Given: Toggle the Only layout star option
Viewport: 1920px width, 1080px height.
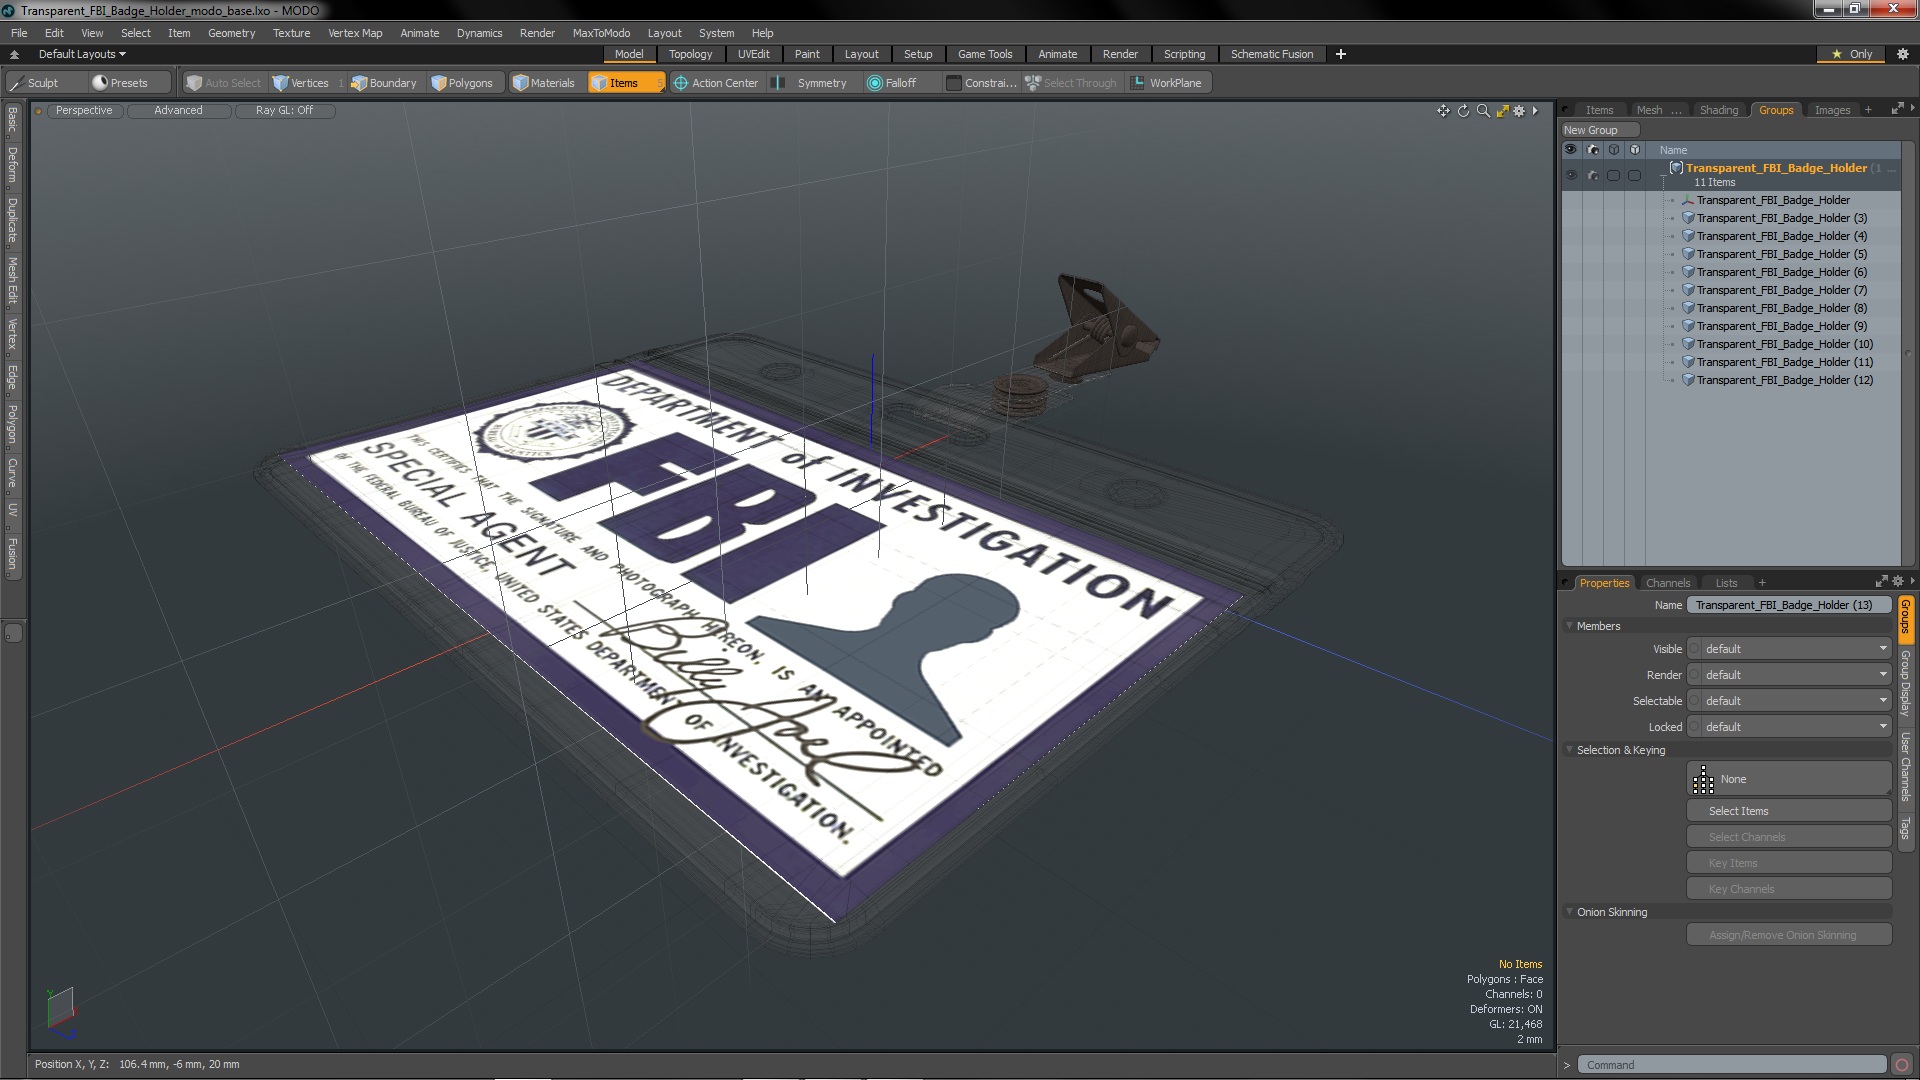Looking at the screenshot, I should pos(1851,54).
